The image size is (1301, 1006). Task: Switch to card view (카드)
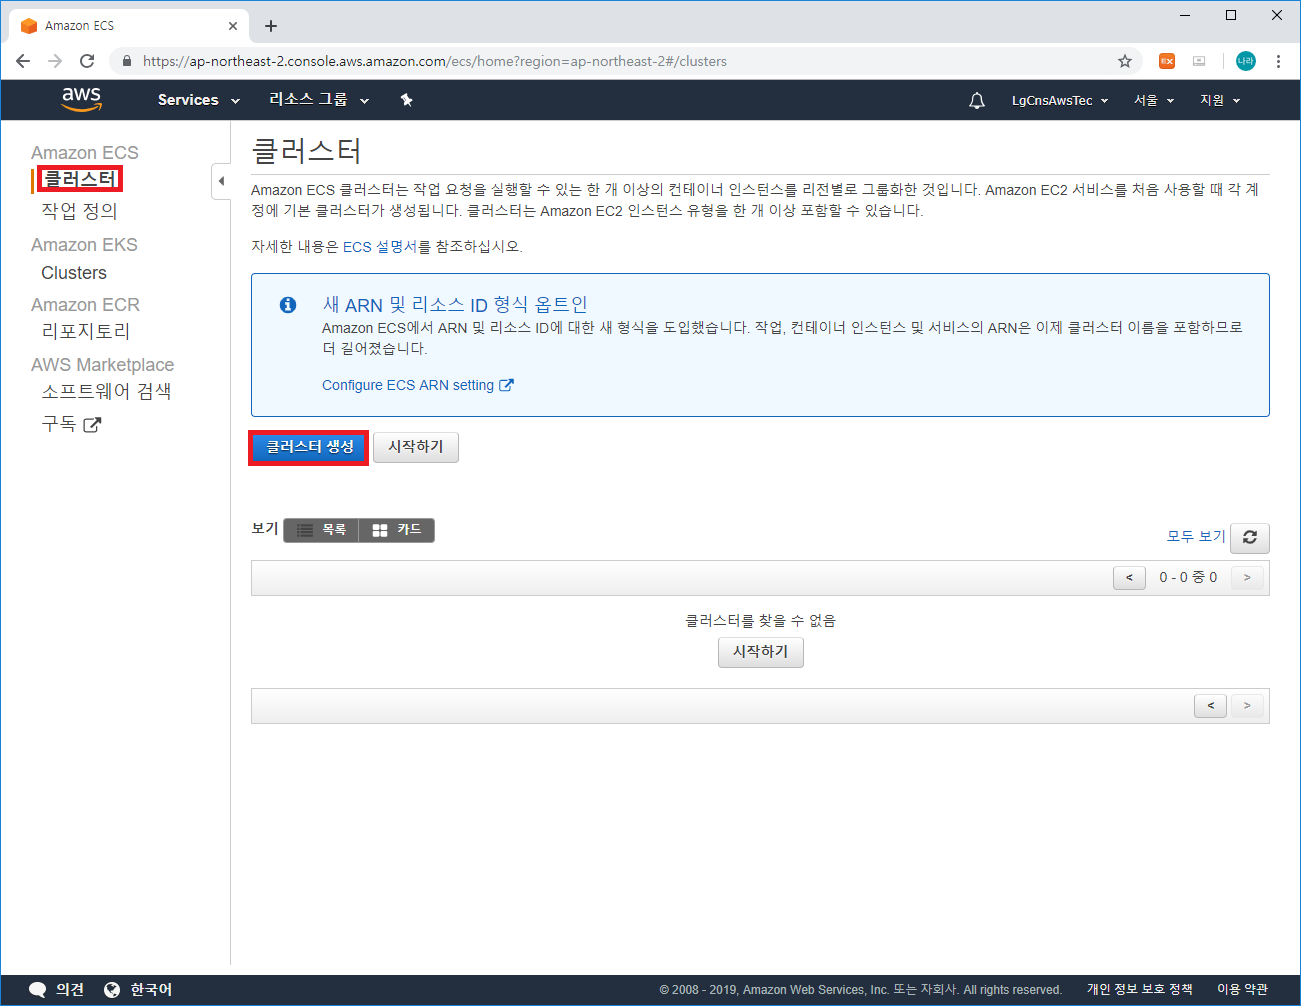(397, 530)
